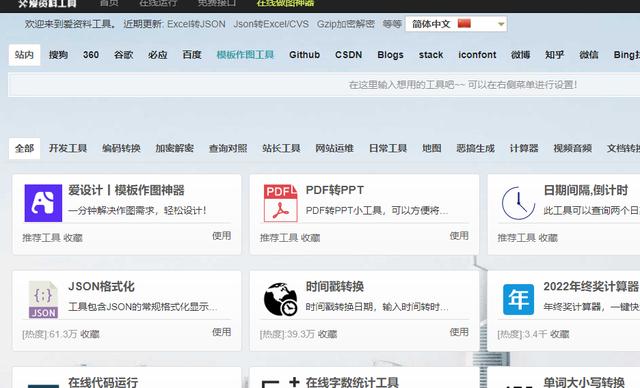Open the 简体中文 language dropdown
The height and width of the screenshot is (388, 640).
(x=456, y=24)
